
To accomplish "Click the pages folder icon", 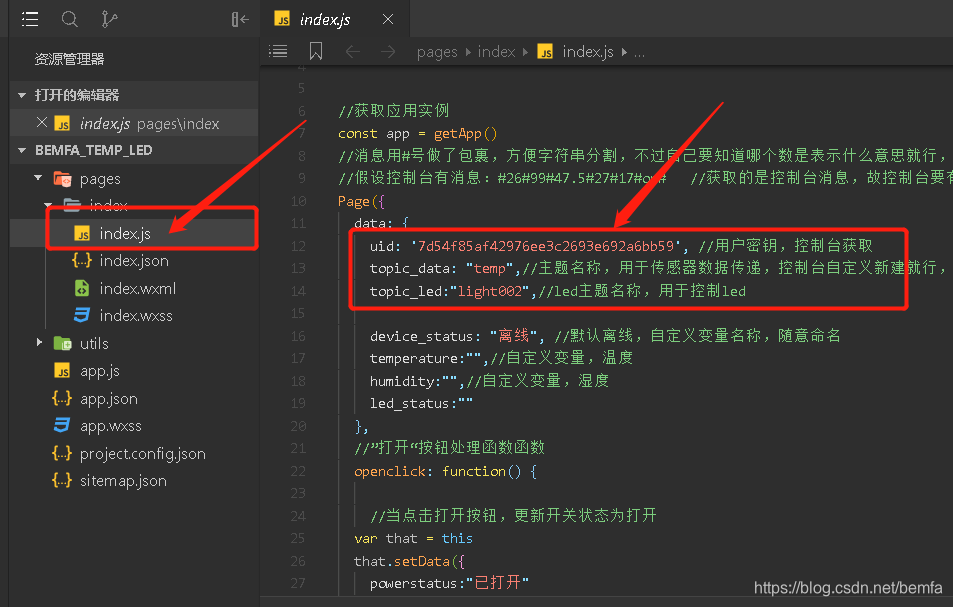I will click(x=63, y=179).
